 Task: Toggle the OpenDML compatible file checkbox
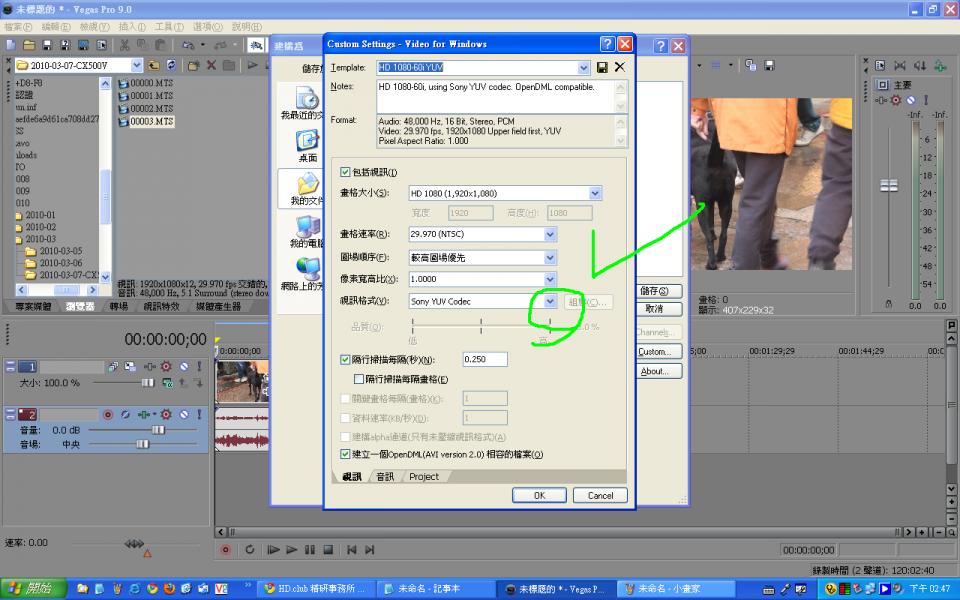click(346, 454)
